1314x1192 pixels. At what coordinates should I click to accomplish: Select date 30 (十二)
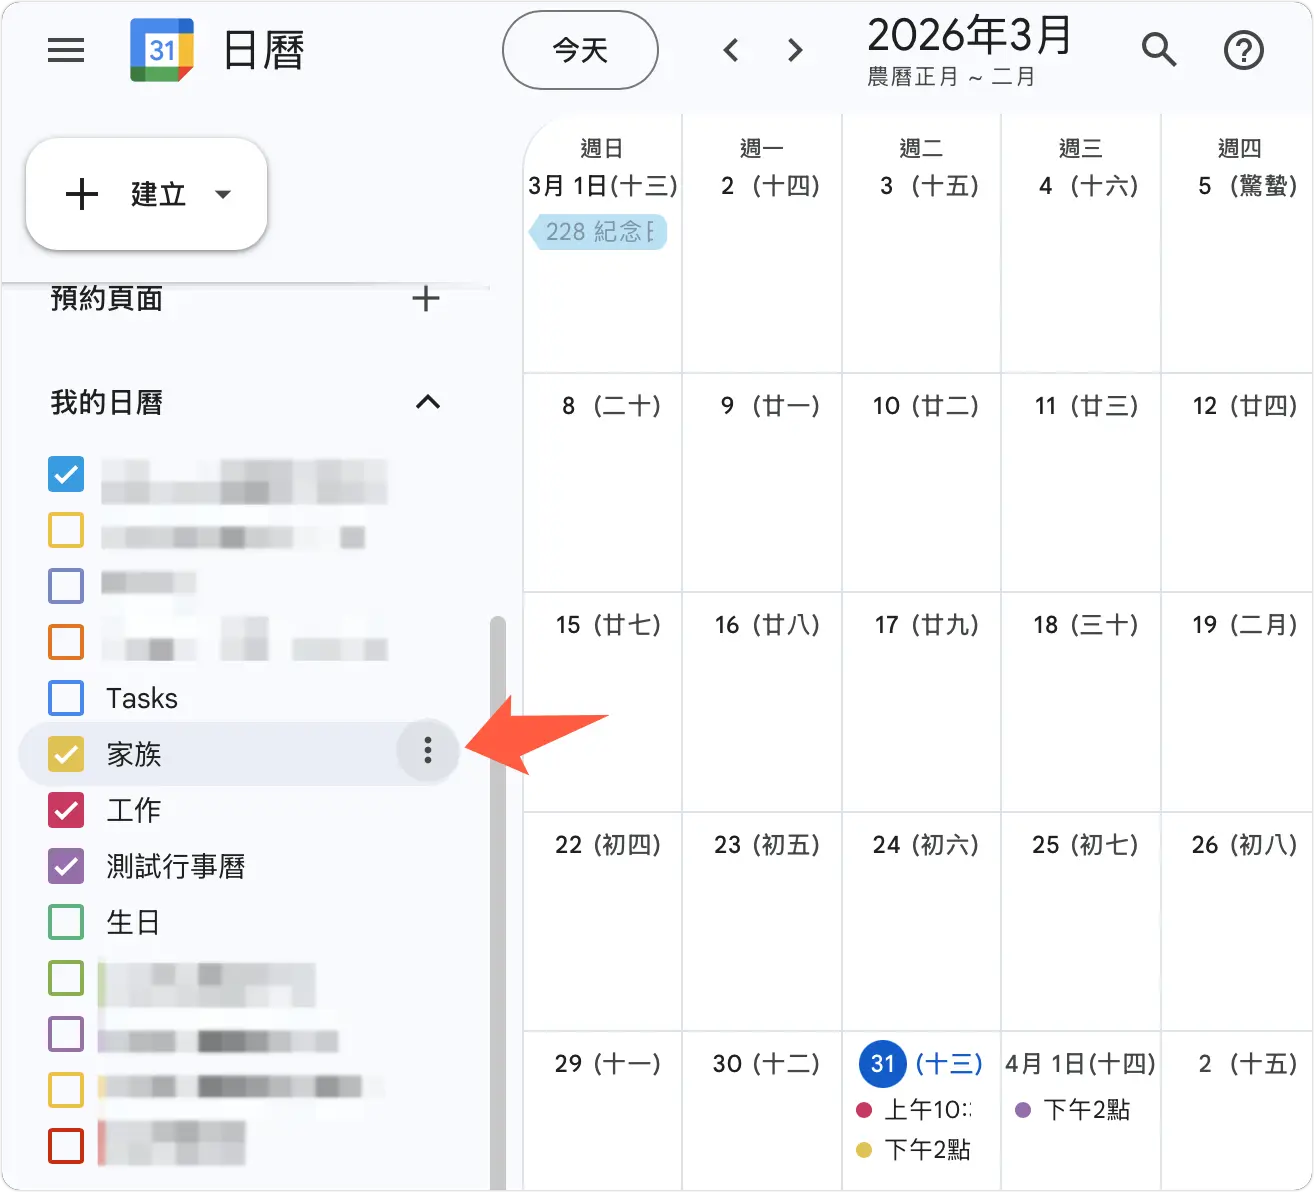[767, 1063]
